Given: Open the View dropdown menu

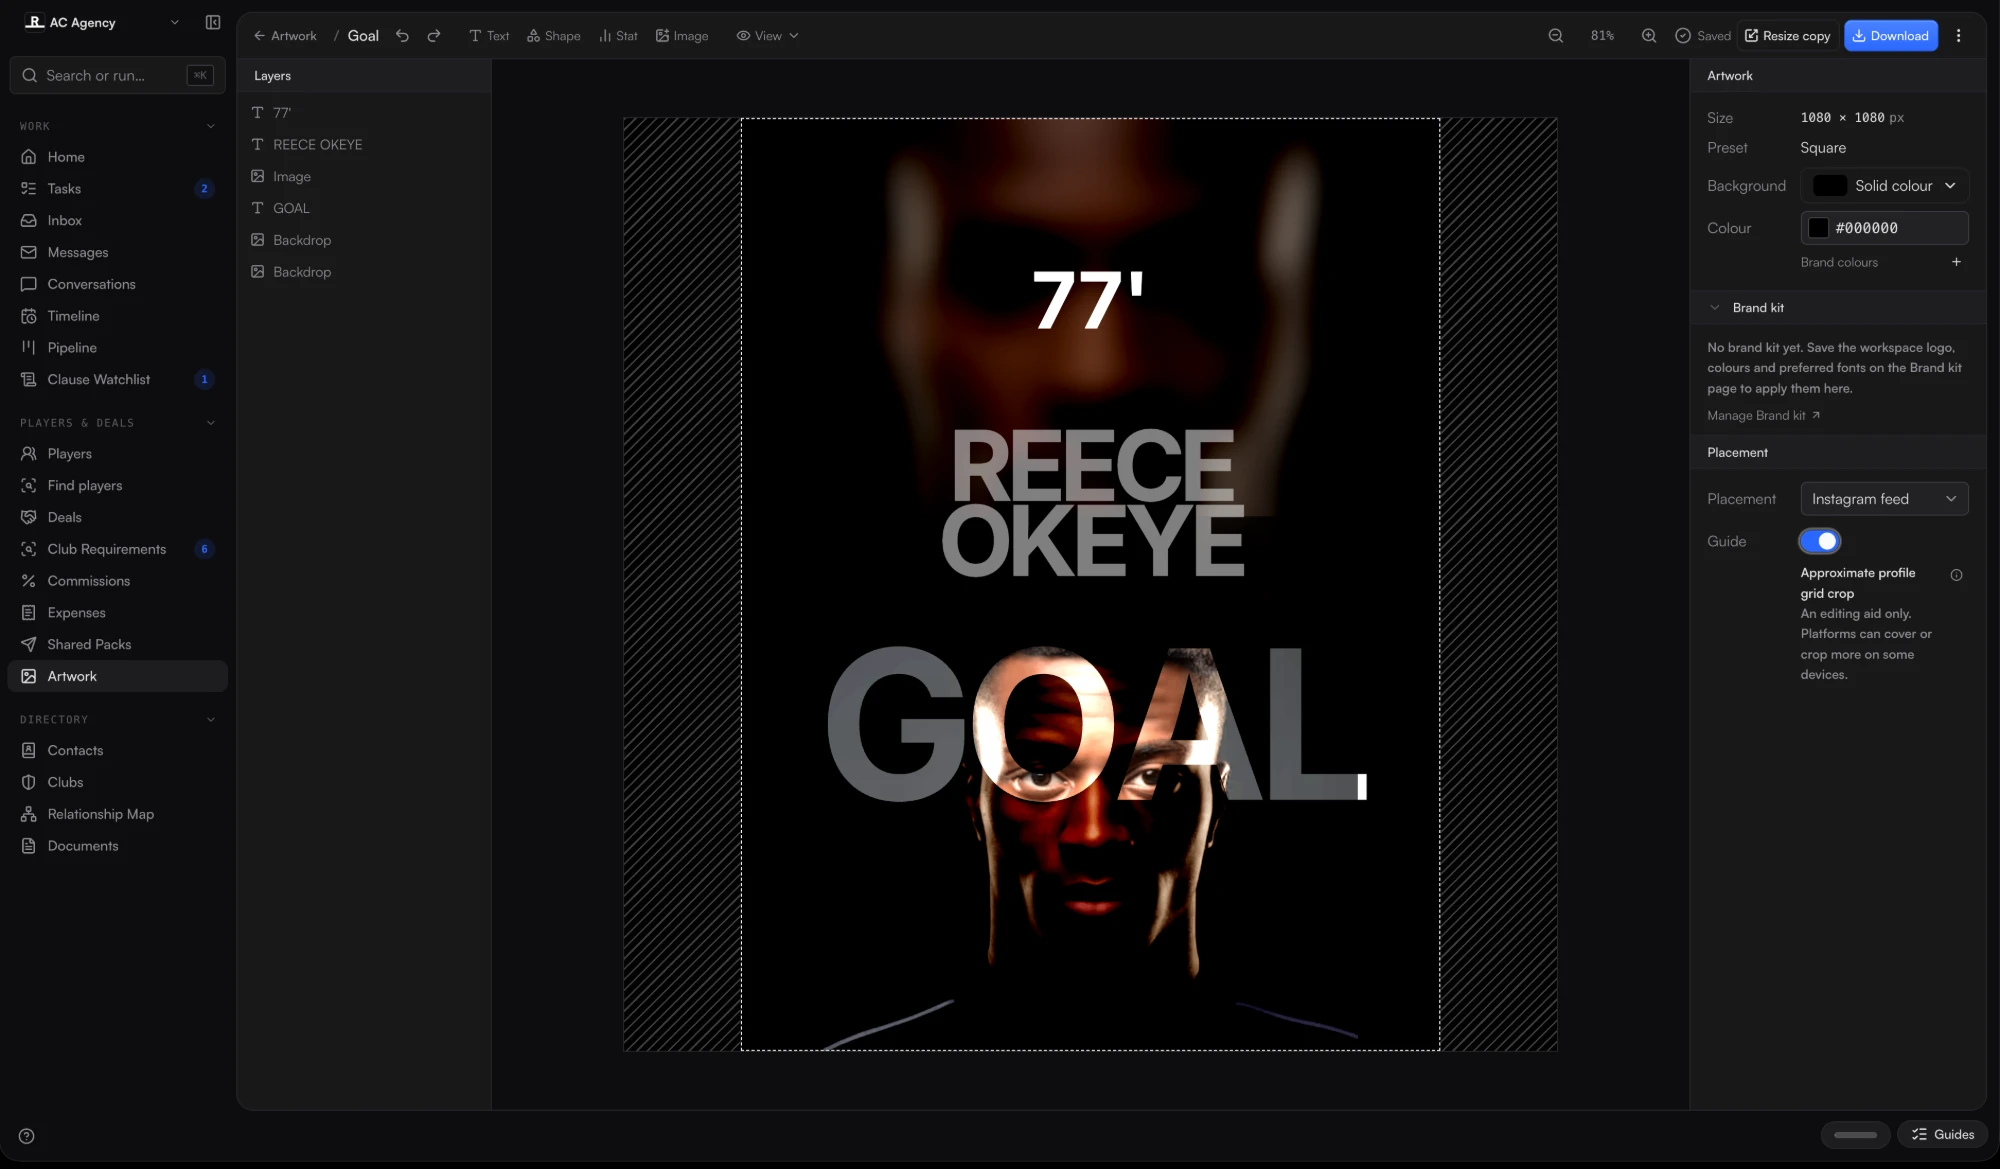Looking at the screenshot, I should (x=767, y=36).
